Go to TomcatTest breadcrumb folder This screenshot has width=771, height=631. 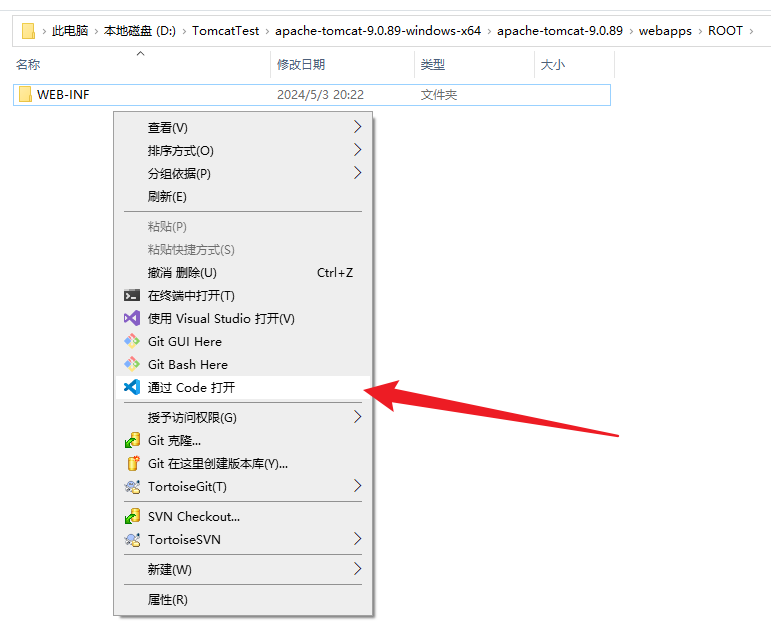click(225, 31)
